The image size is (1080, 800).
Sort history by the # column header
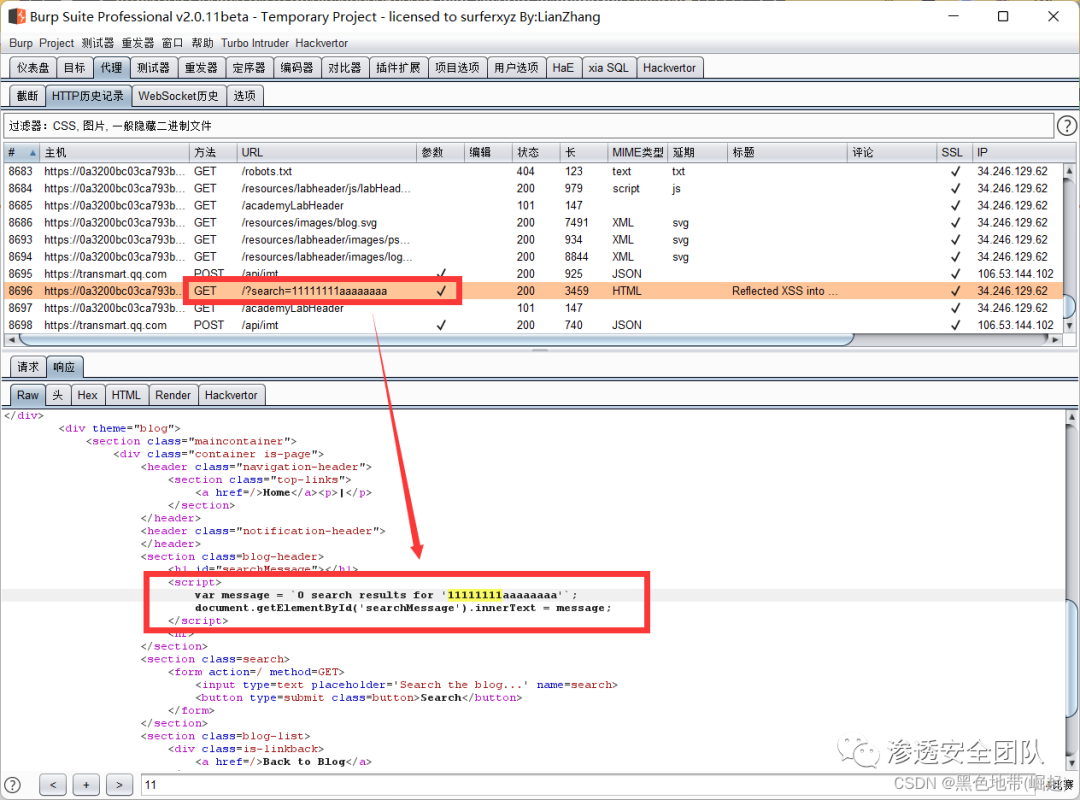[x=21, y=152]
